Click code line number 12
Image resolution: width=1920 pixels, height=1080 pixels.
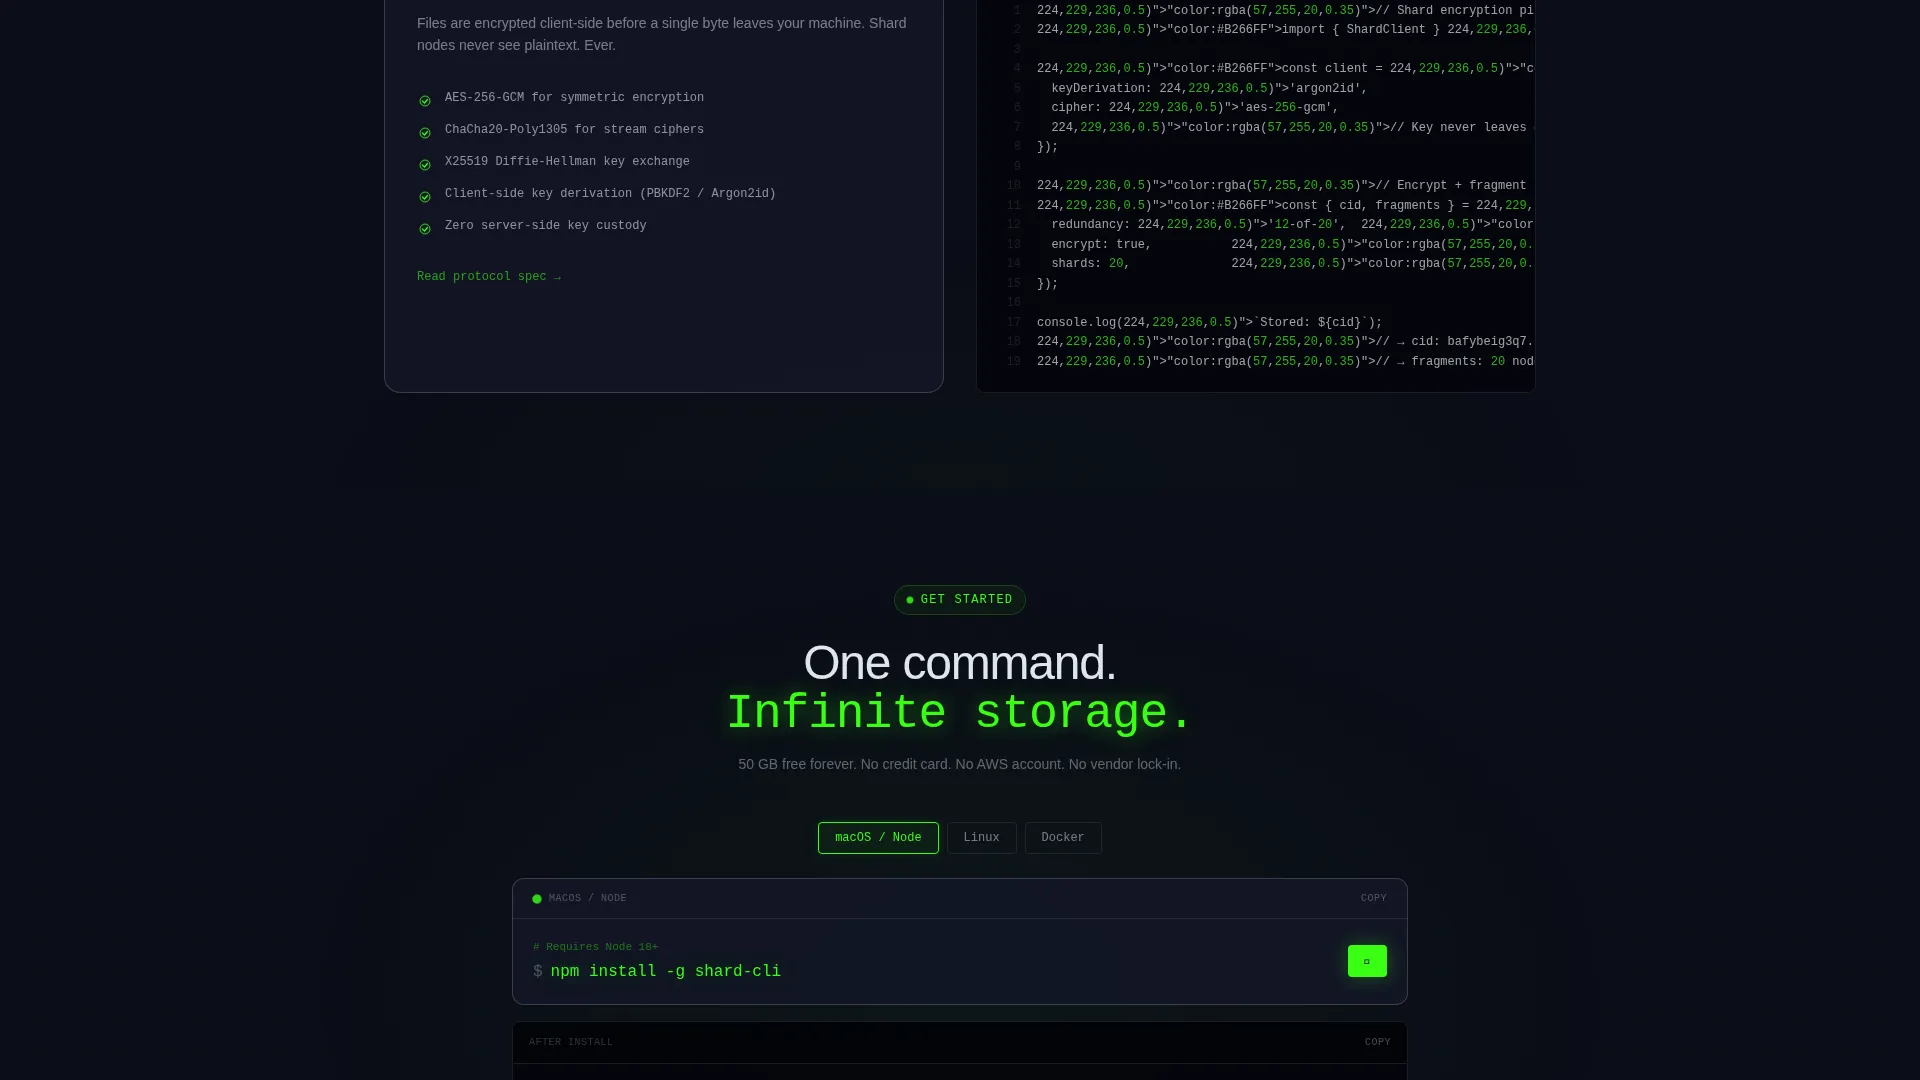(x=1014, y=225)
